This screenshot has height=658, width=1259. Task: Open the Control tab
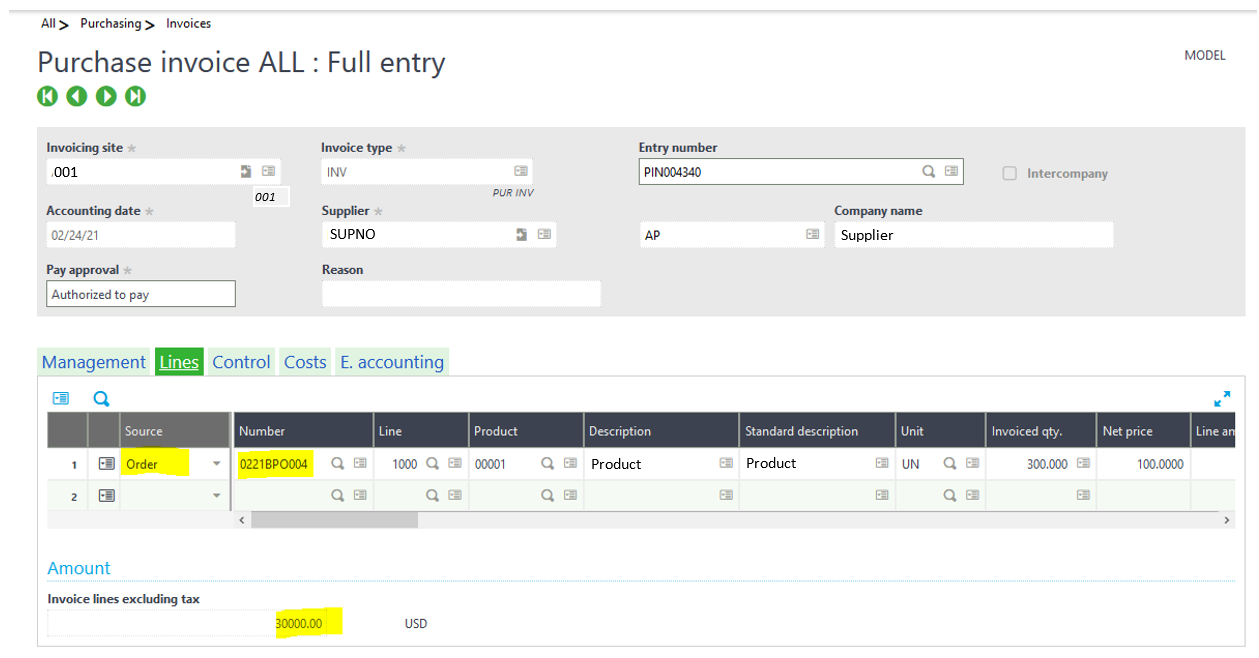[241, 362]
